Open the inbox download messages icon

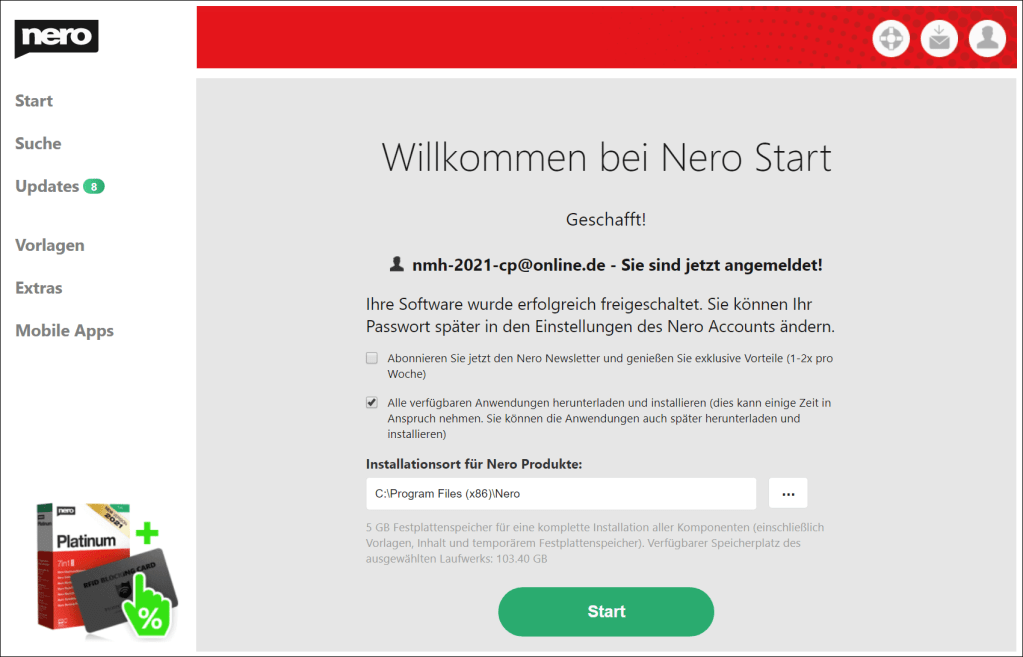(939, 38)
